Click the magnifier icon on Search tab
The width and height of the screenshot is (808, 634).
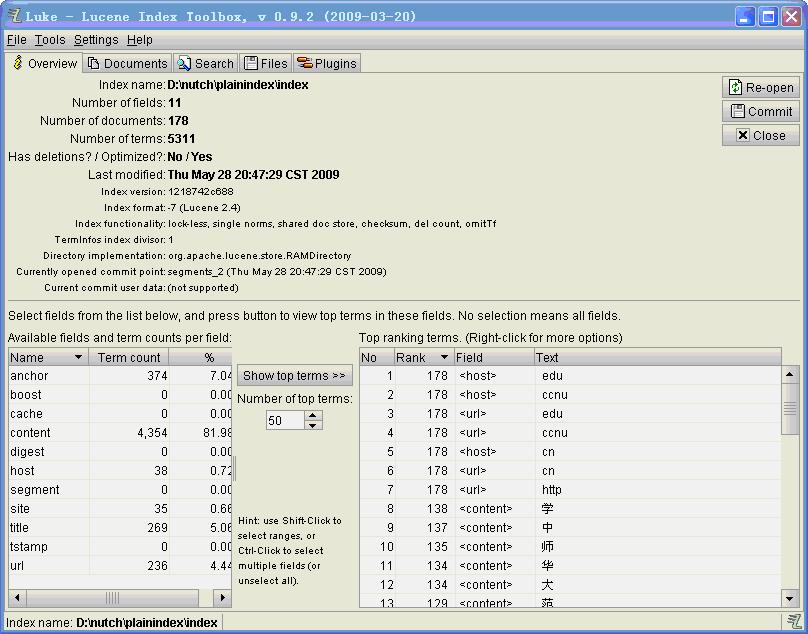tap(184, 63)
